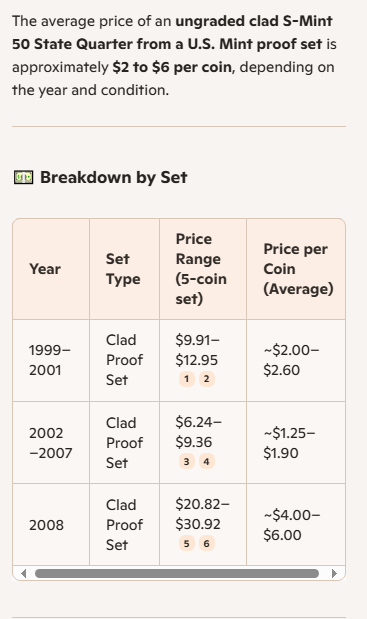Click the horizontal scrollbar thumb under table

click(x=177, y=573)
